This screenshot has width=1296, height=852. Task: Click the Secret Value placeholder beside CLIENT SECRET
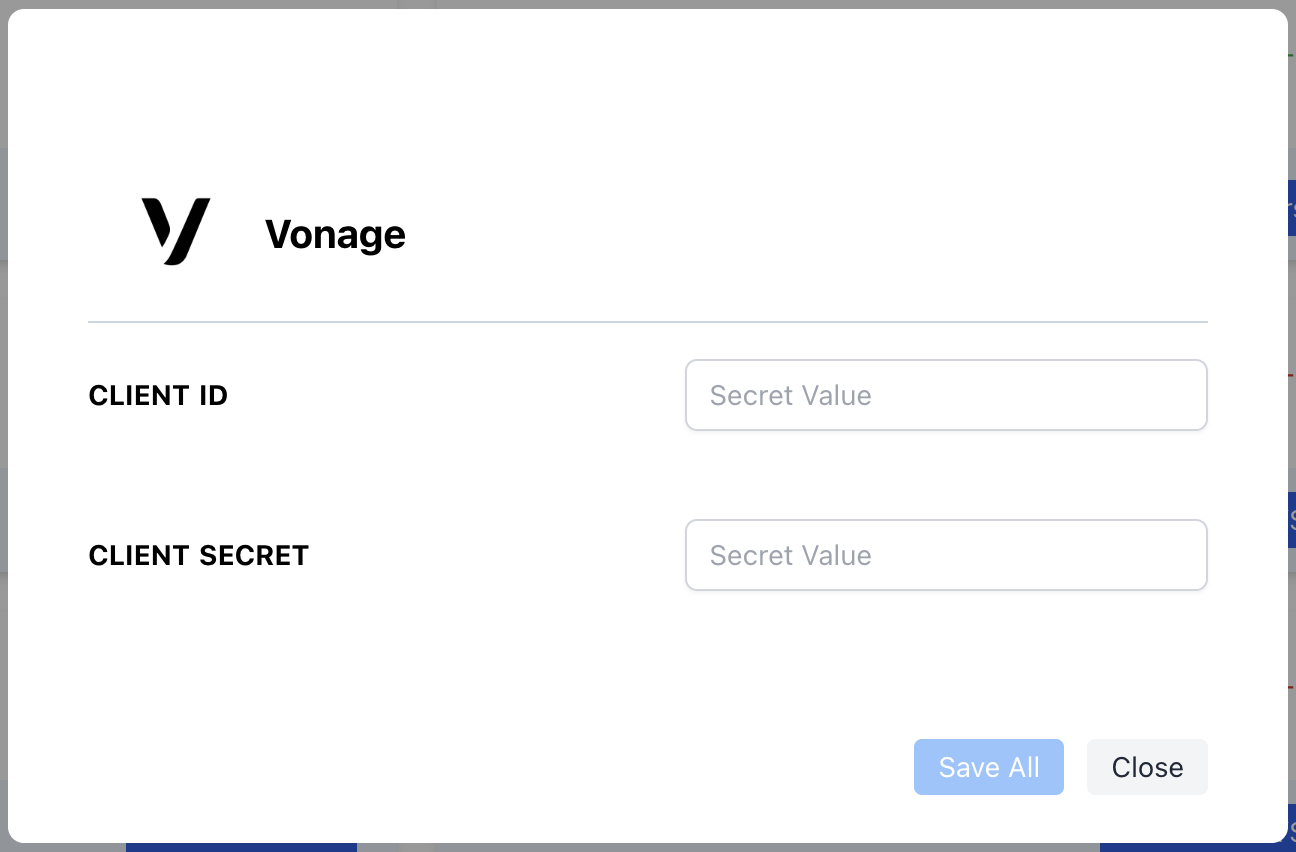point(790,555)
